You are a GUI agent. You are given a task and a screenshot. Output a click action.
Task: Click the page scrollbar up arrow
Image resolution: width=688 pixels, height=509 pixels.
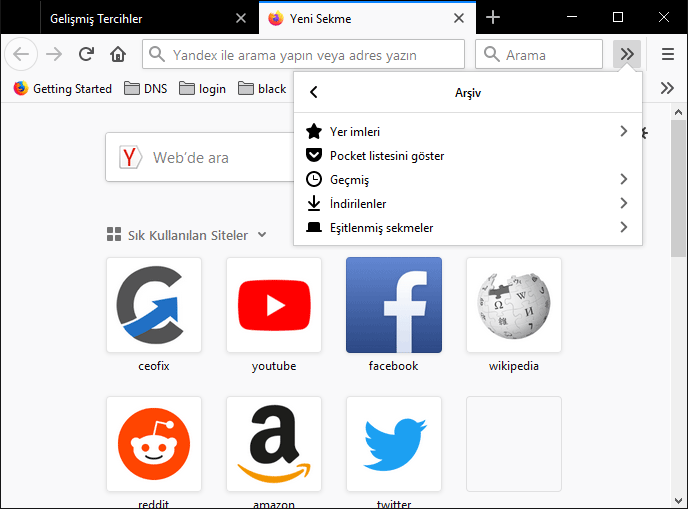click(x=678, y=112)
